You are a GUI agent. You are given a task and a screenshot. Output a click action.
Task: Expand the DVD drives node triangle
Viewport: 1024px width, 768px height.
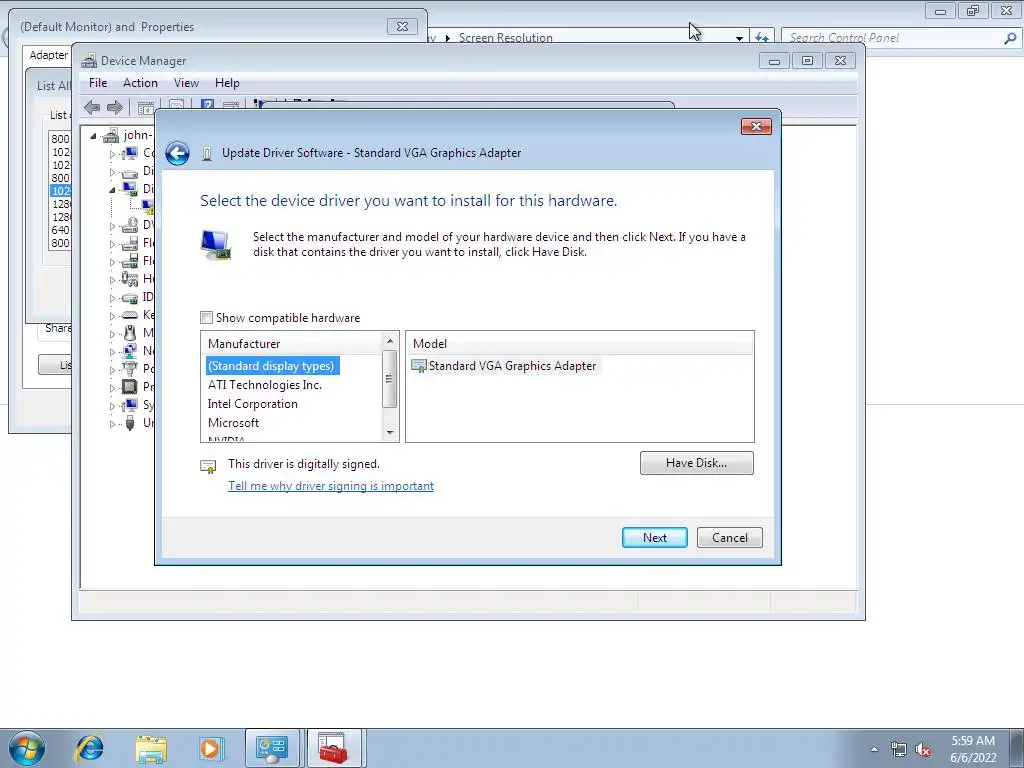coord(112,226)
